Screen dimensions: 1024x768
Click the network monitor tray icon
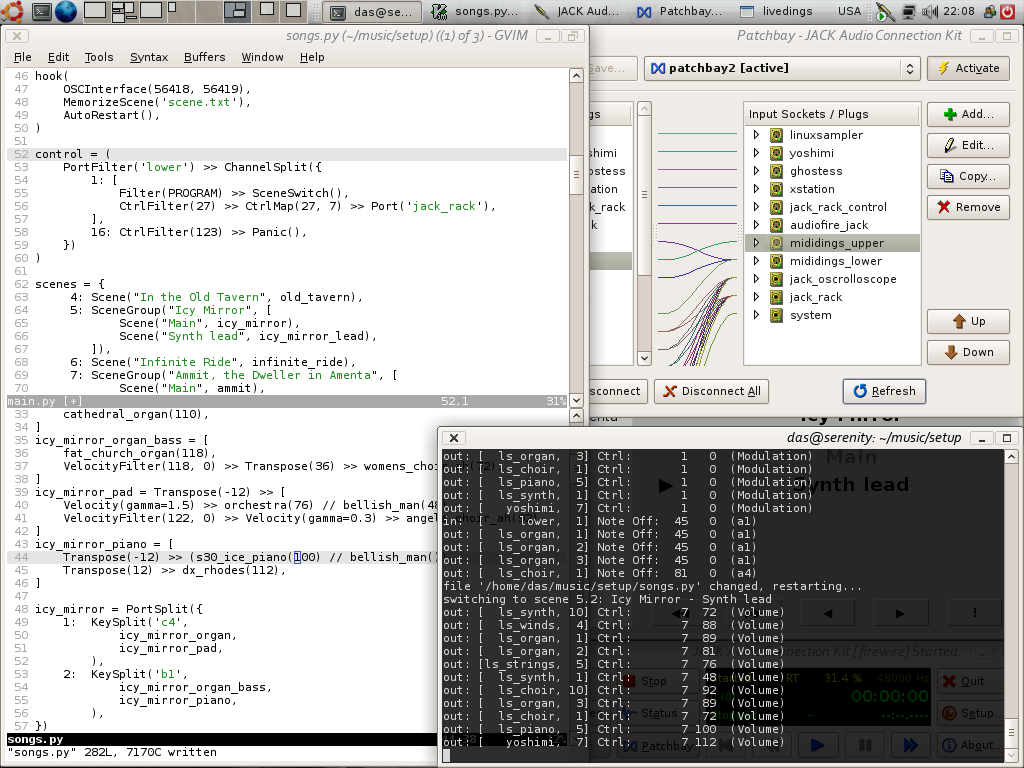point(908,11)
